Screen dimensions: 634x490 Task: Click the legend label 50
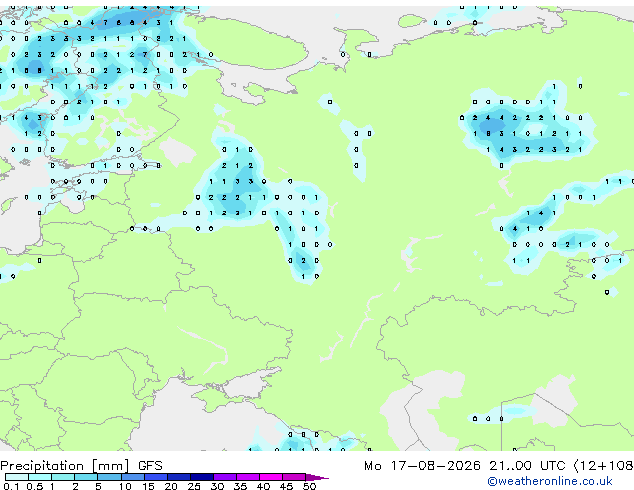tap(309, 486)
